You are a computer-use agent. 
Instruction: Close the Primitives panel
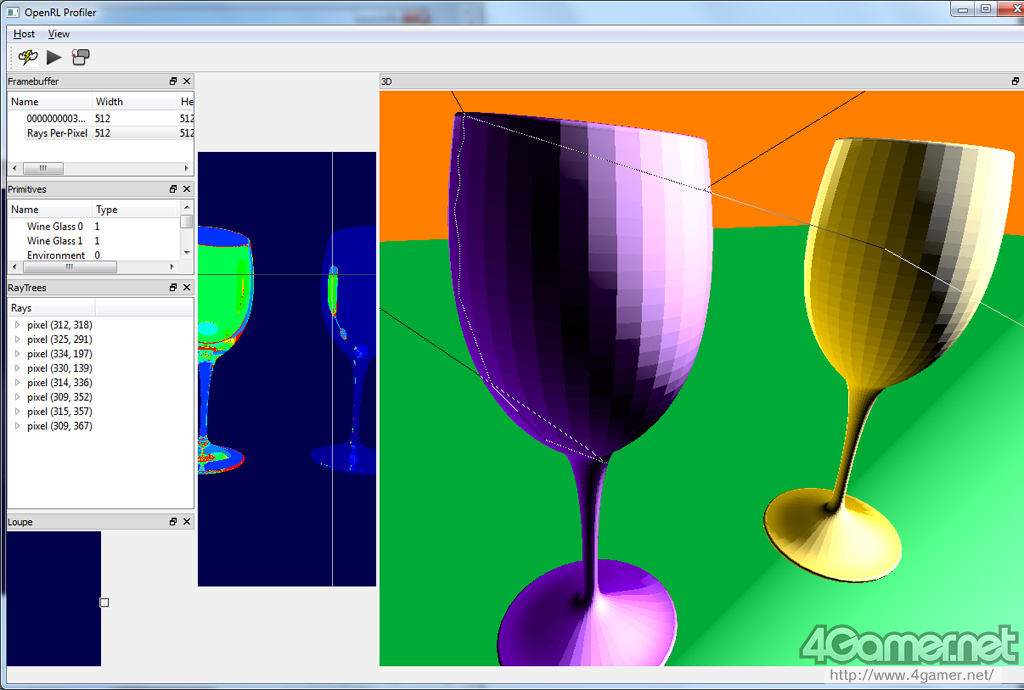pyautogui.click(x=187, y=189)
